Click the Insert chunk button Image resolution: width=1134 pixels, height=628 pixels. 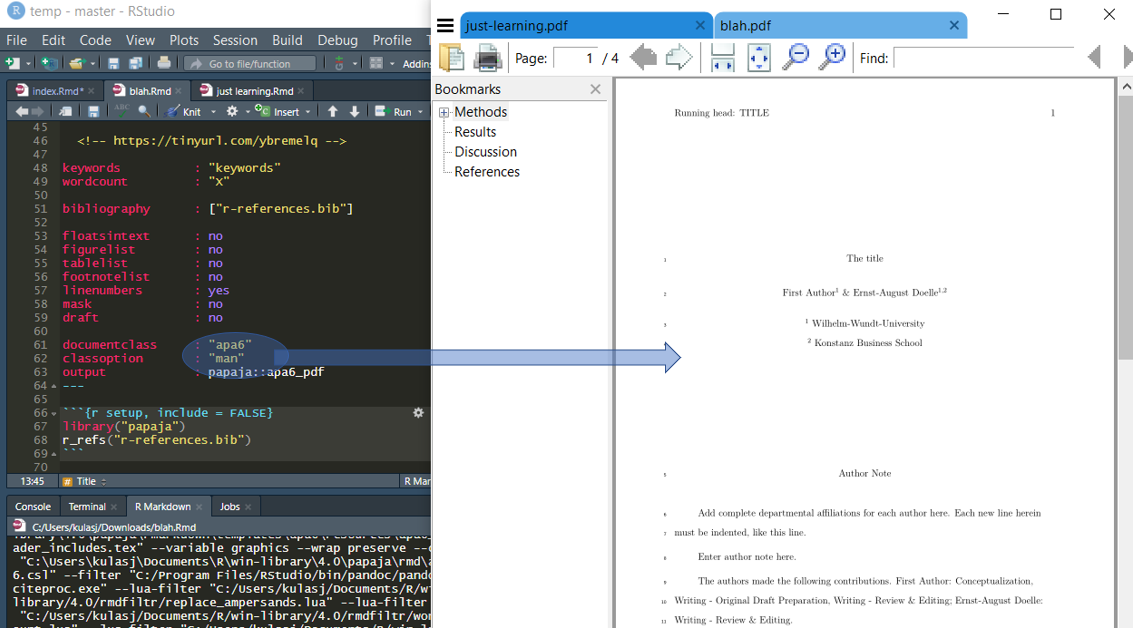[278, 111]
